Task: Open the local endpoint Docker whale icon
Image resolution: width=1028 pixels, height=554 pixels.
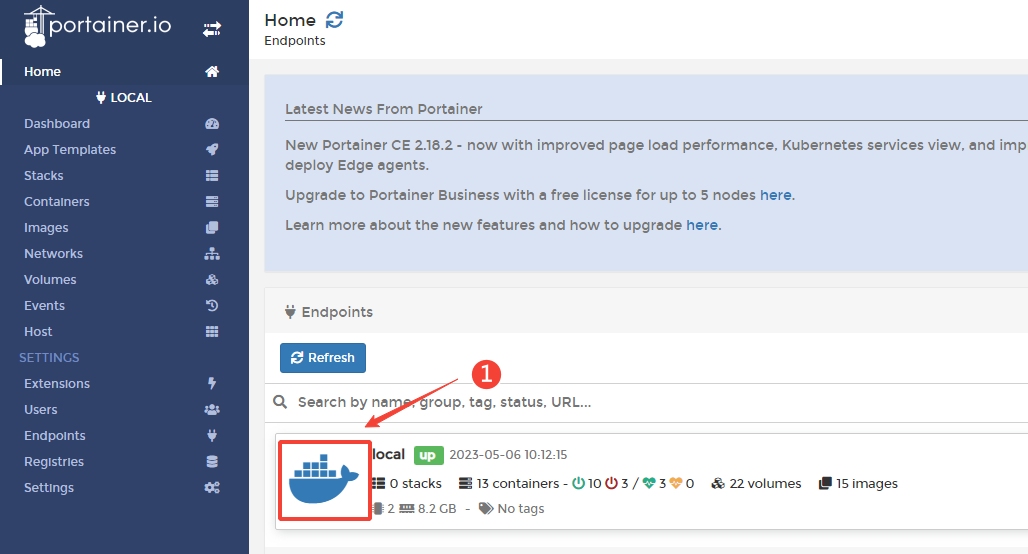Action: [325, 481]
